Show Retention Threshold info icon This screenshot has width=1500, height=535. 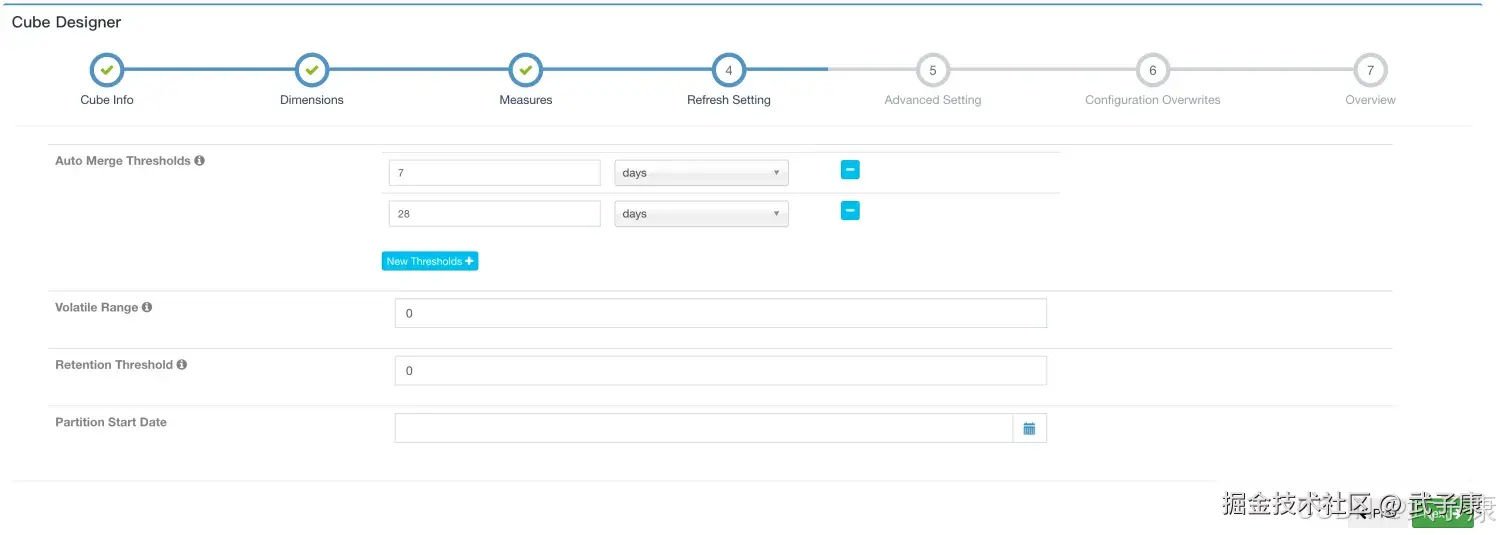182,364
